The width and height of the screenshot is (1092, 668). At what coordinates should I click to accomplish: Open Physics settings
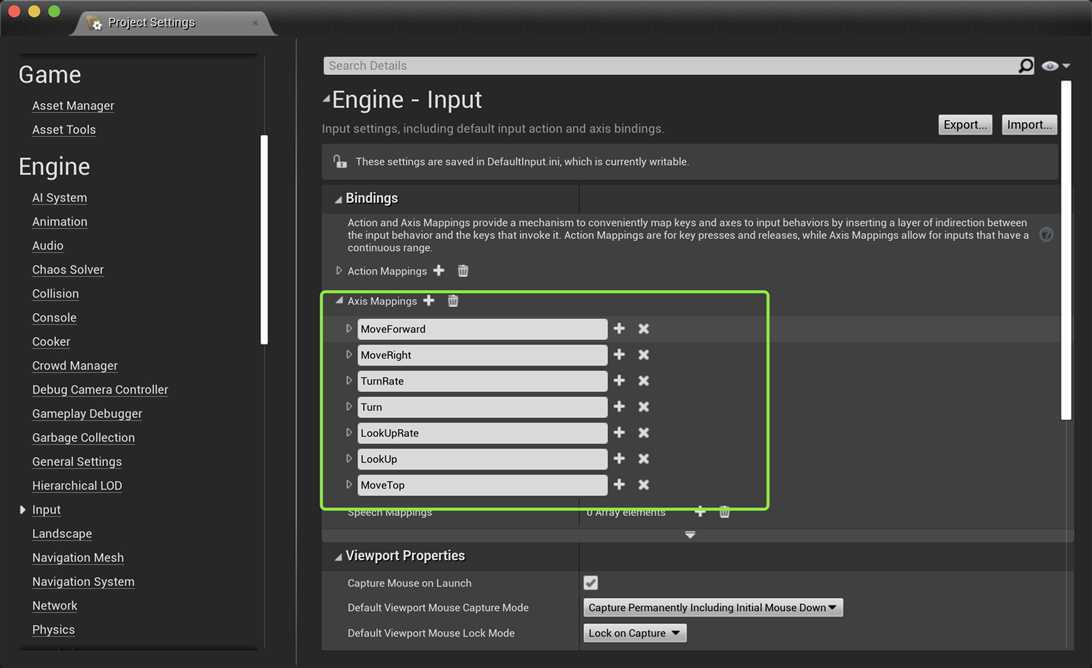[53, 630]
